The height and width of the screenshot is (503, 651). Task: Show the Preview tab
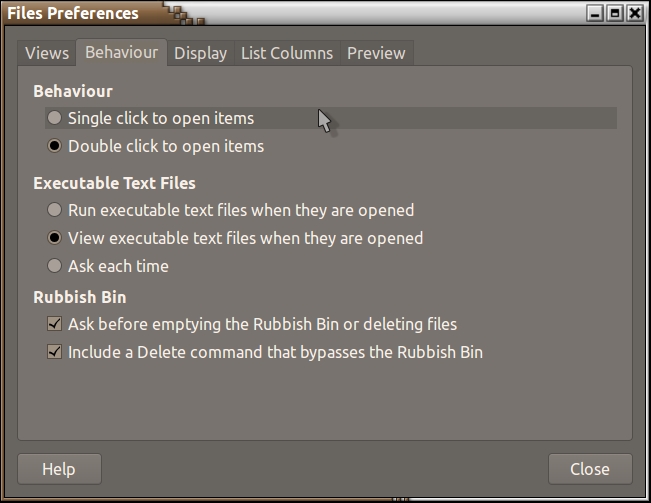[x=376, y=53]
